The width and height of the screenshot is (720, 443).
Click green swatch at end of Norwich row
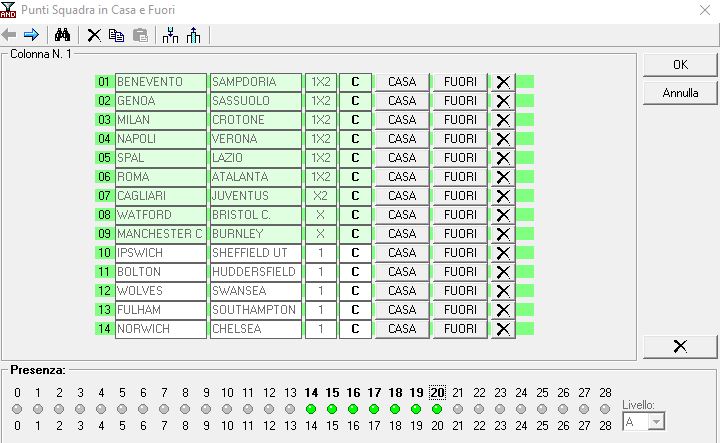[525, 329]
